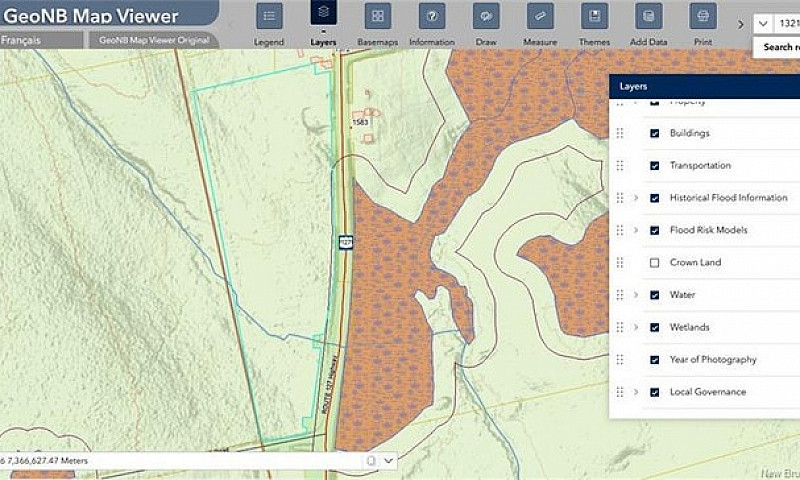Expand the Water layer group
Image resolution: width=800 pixels, height=480 pixels.
click(636, 295)
